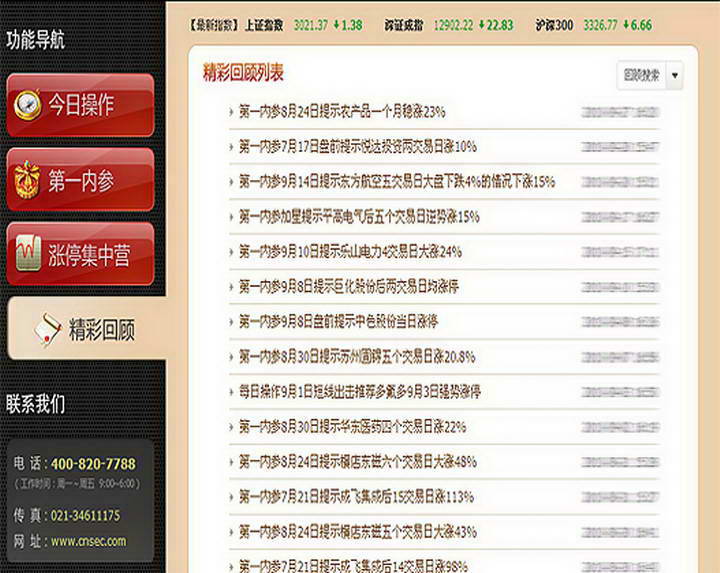Viewport: 720px width, 573px height.
Task: Click the 【最新指数】 ticker label
Action: pos(214,25)
